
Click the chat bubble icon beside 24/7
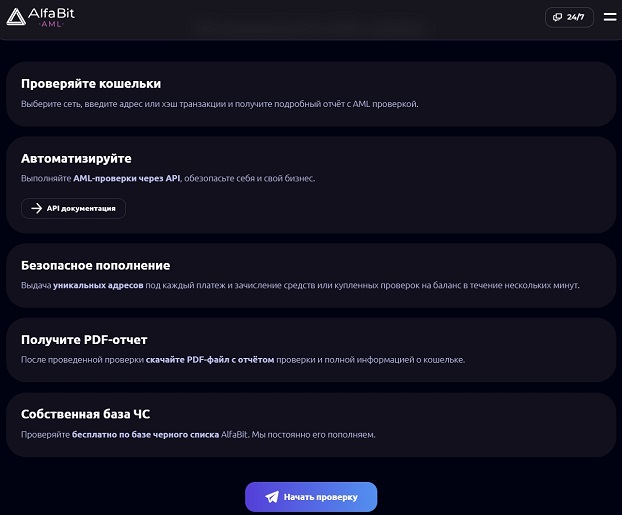[558, 17]
